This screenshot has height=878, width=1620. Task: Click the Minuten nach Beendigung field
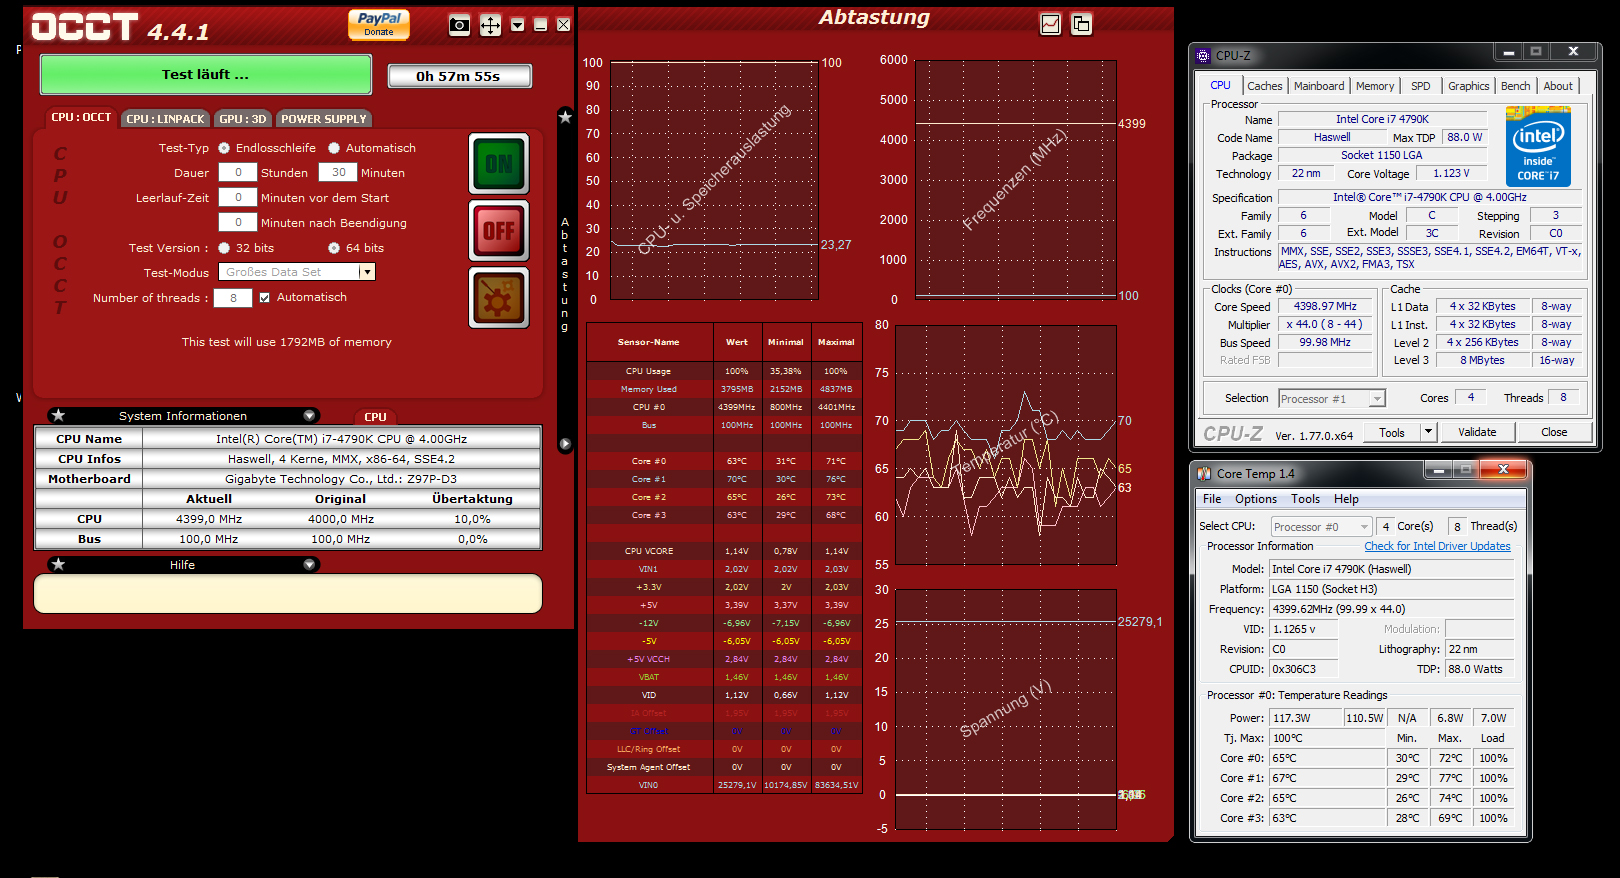coord(238,222)
